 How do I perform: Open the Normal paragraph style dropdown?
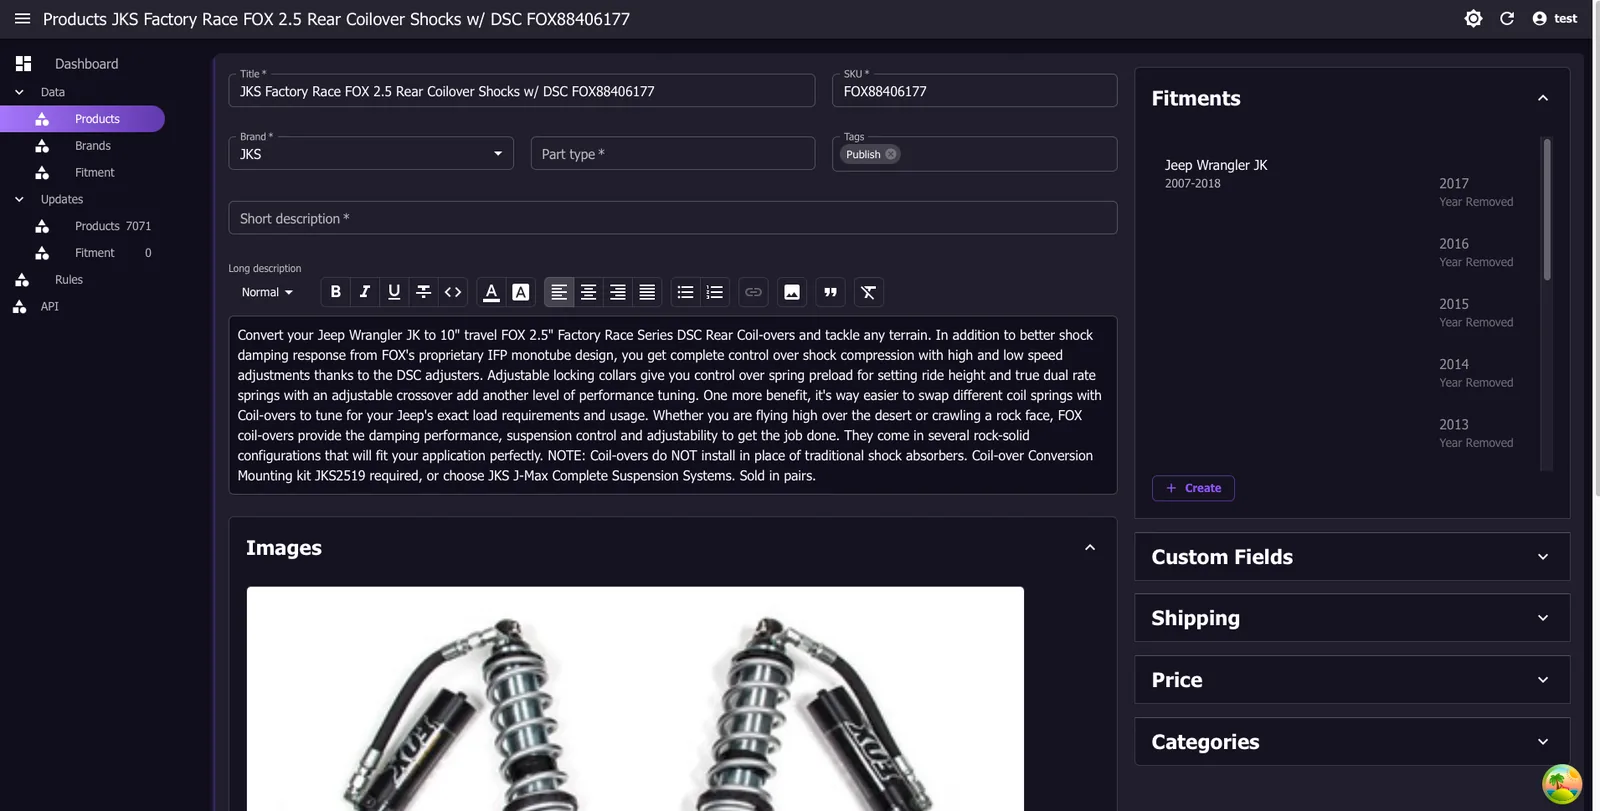coord(267,292)
